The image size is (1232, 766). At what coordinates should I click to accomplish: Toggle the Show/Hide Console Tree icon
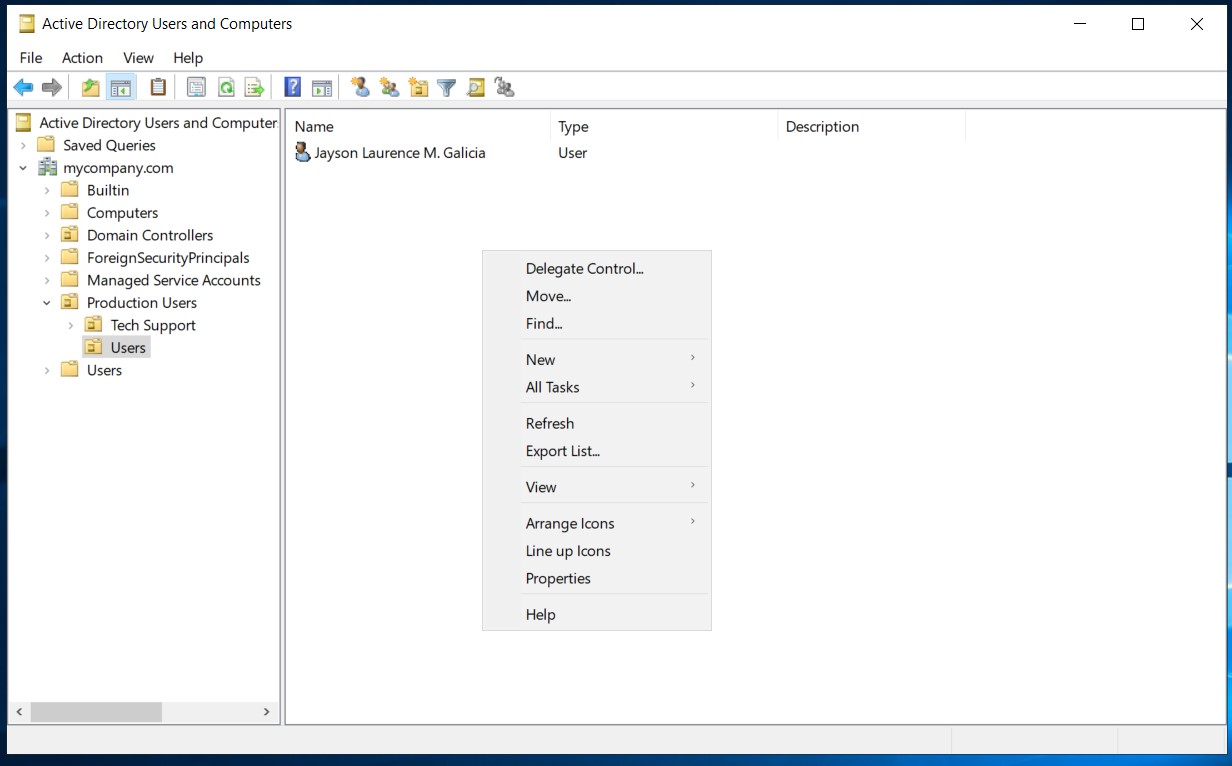click(121, 88)
